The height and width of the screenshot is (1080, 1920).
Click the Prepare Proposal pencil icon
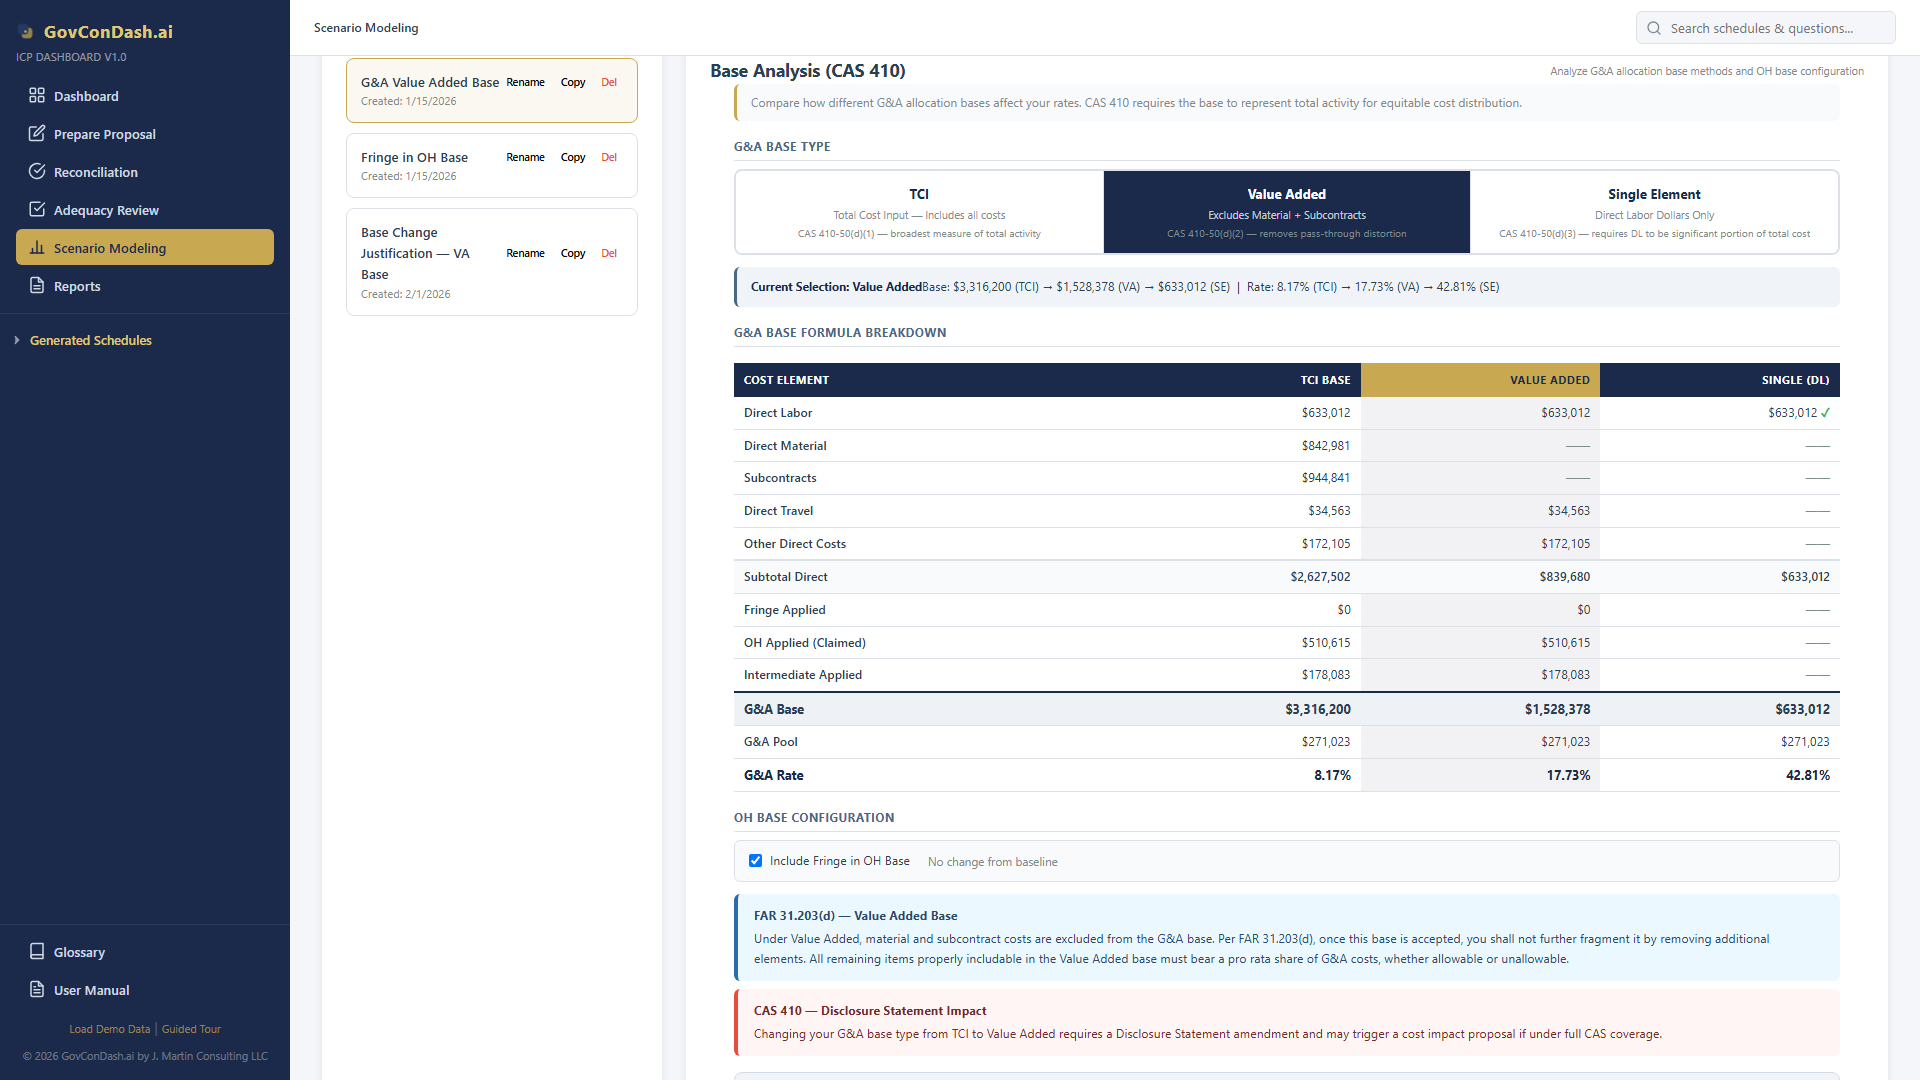click(x=37, y=134)
